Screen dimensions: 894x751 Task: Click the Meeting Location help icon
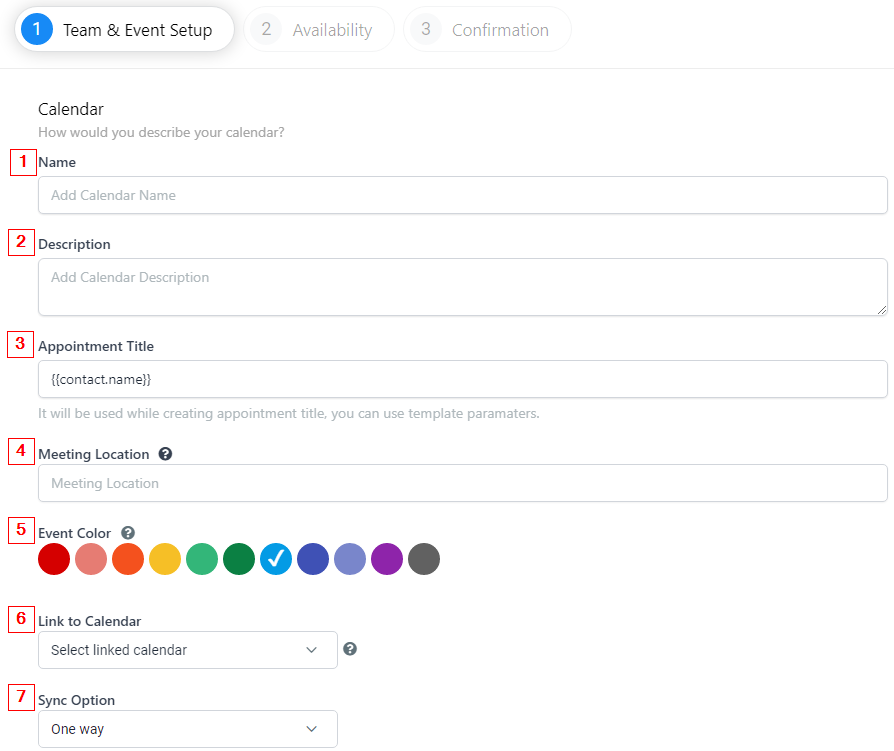click(x=165, y=454)
